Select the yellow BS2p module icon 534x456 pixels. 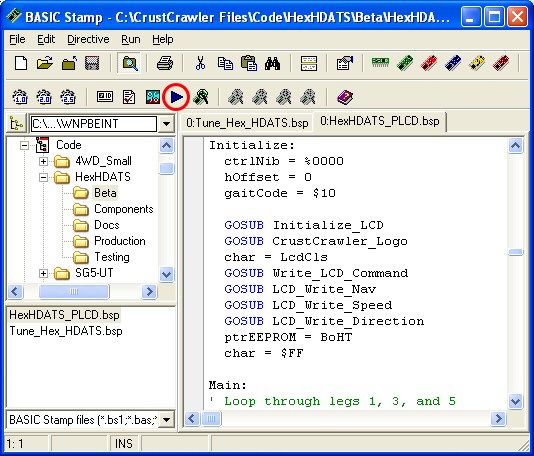point(477,63)
